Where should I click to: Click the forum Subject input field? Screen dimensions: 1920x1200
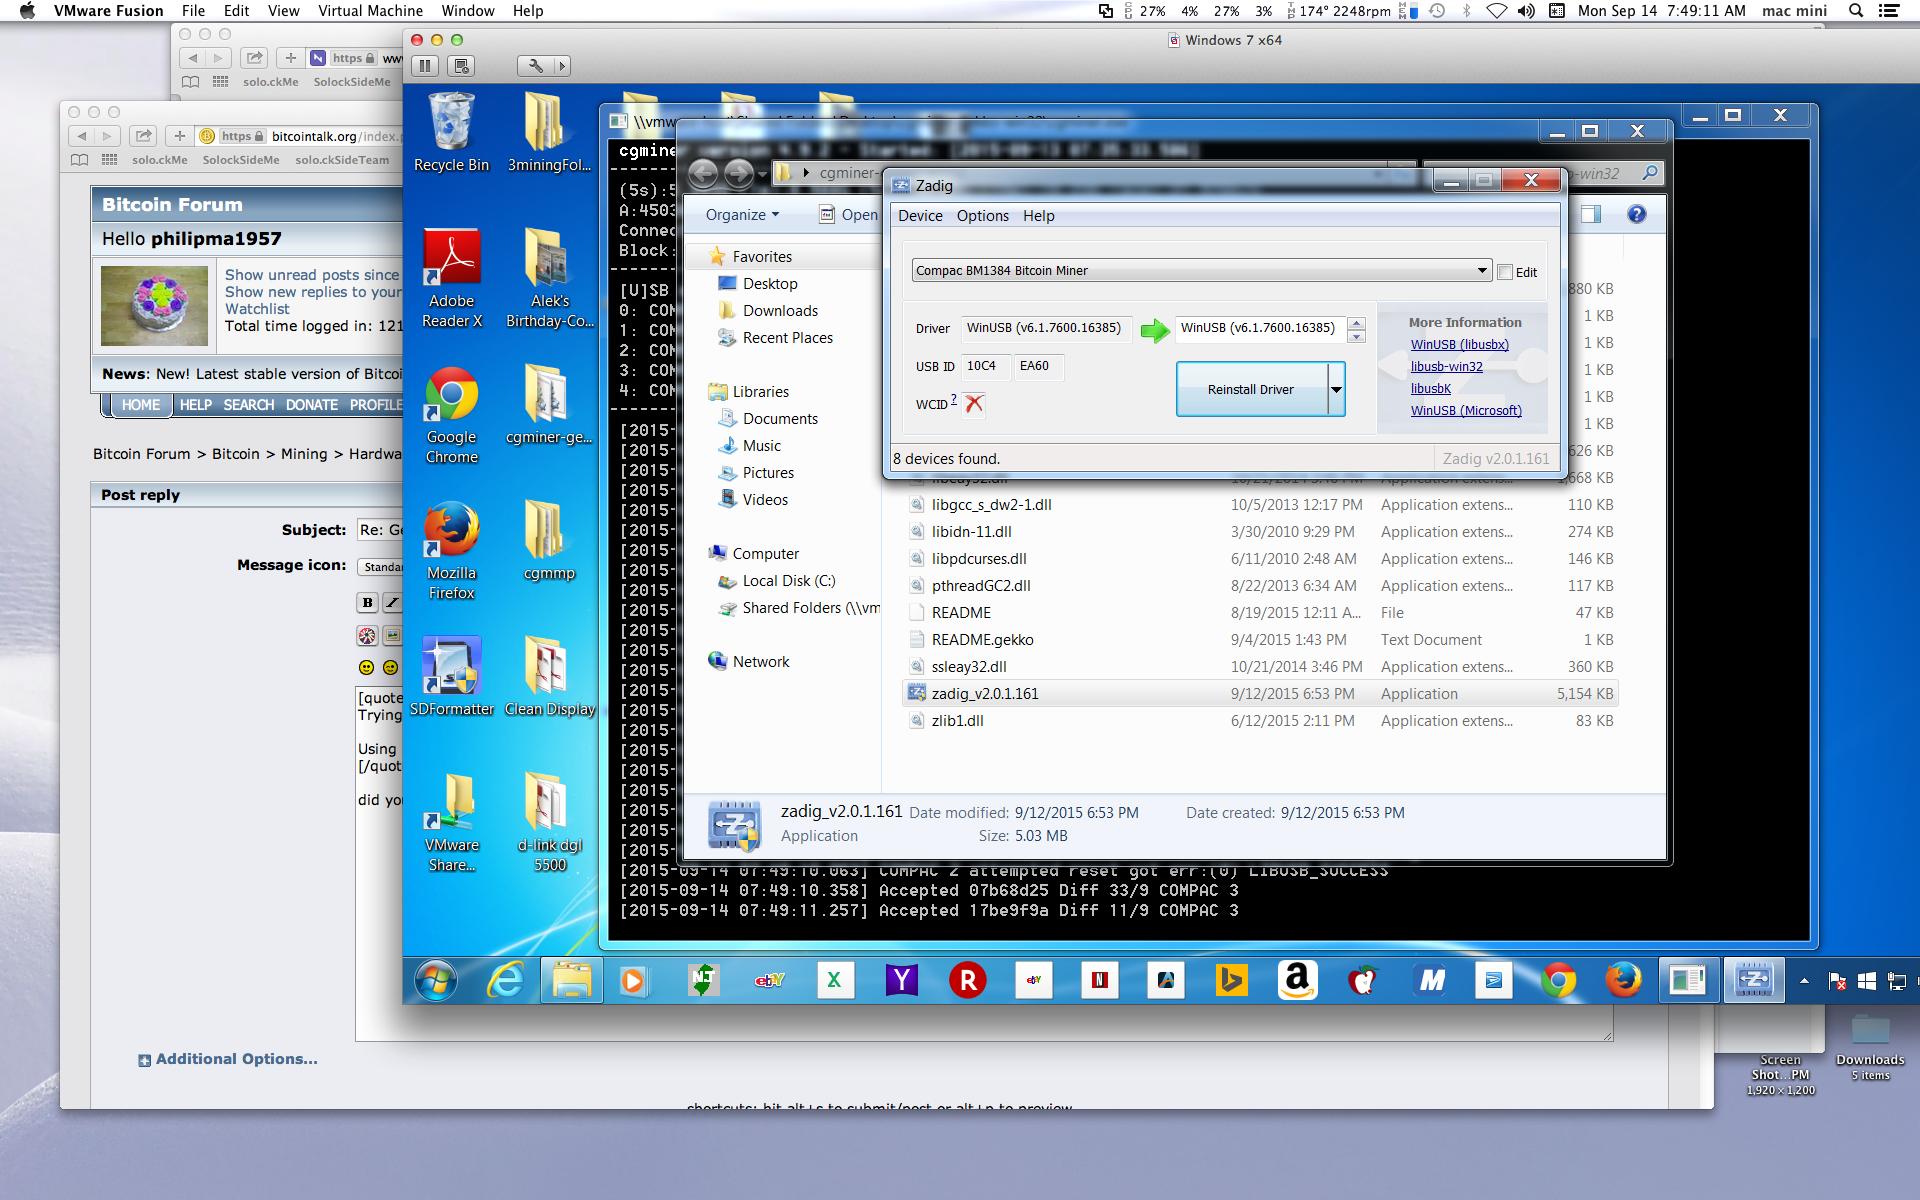coord(380,530)
